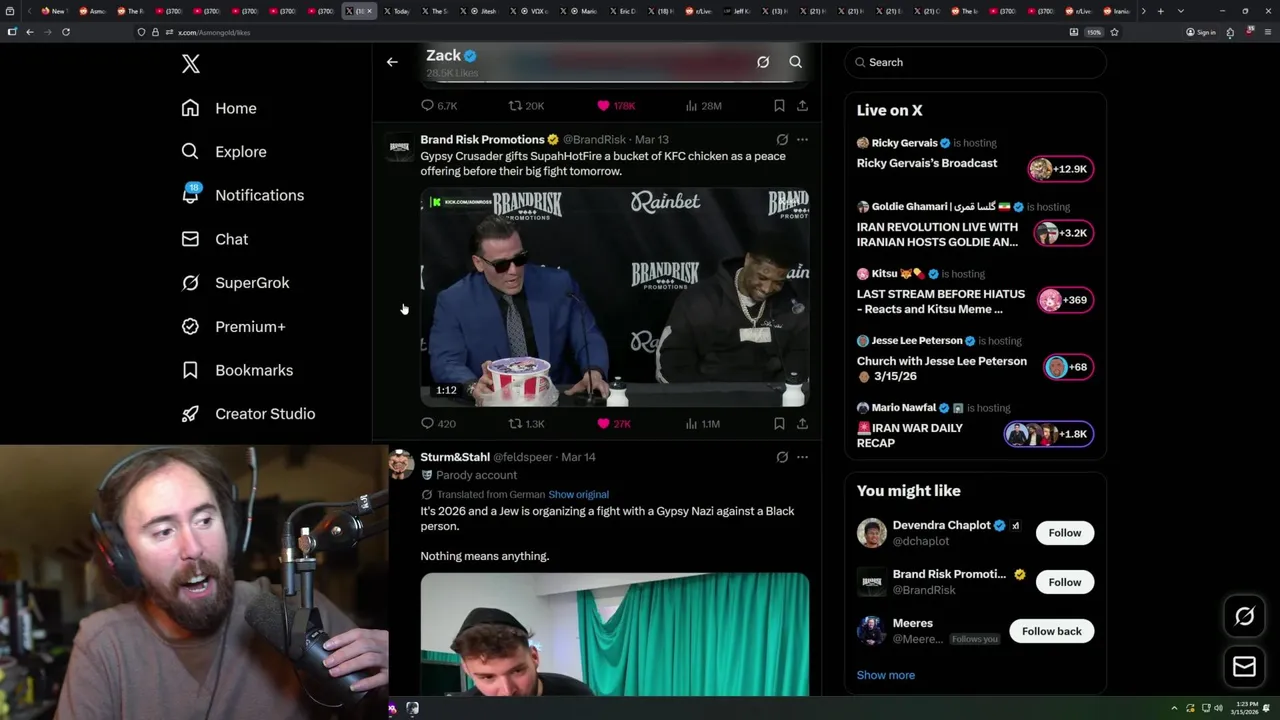1280x720 pixels.
Task: Bookmark the Brand Risk Promotions post
Action: coord(779,424)
